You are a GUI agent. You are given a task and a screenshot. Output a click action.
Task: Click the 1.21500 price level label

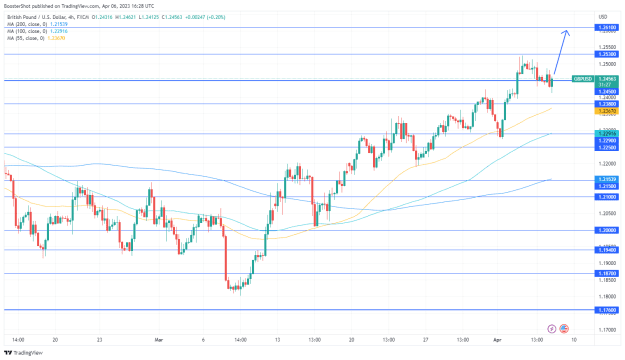(x=607, y=186)
